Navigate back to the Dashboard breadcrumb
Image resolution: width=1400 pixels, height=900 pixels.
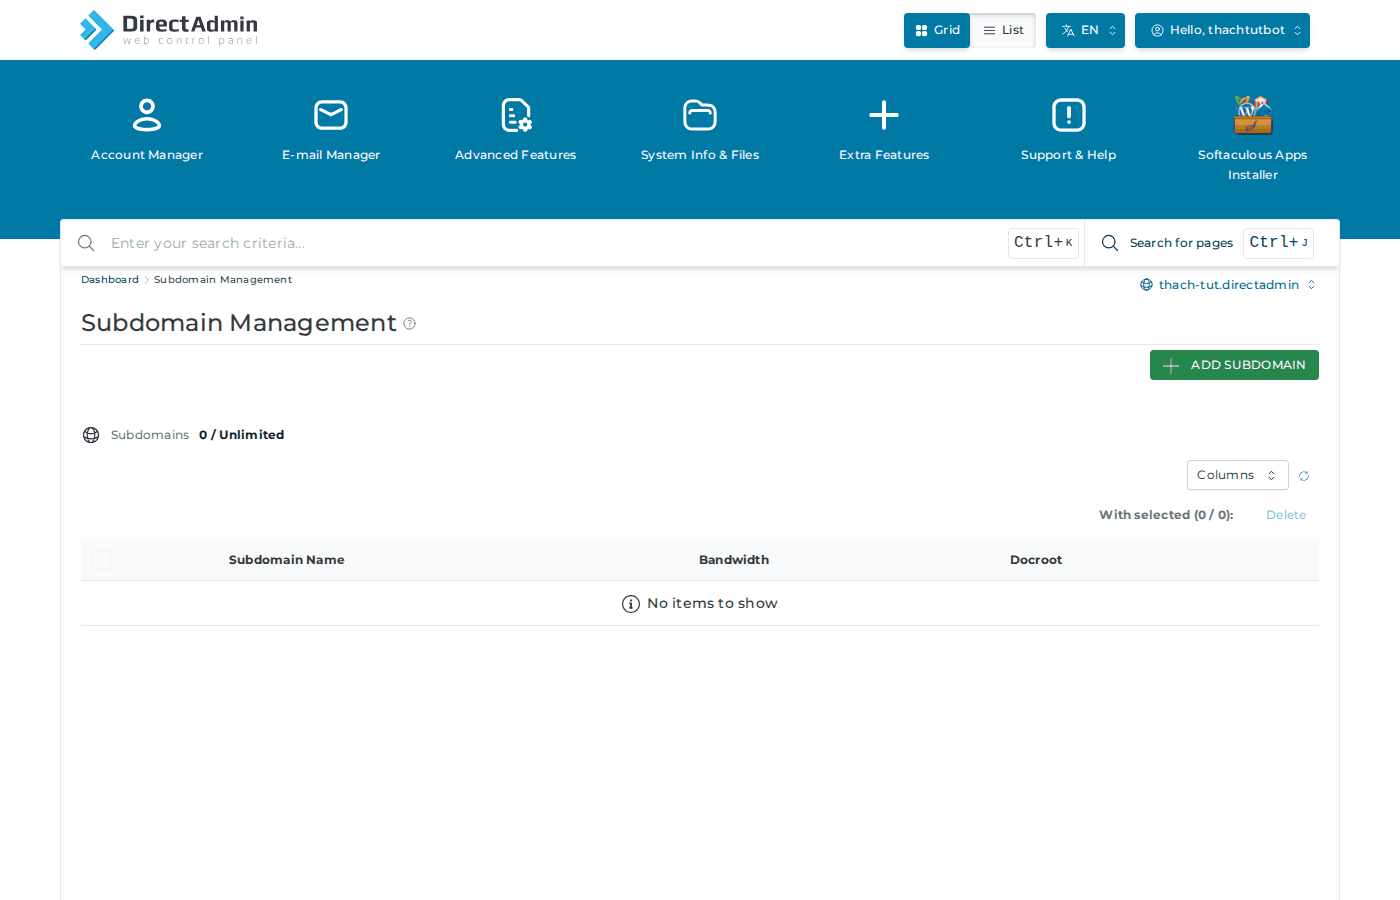click(x=109, y=279)
